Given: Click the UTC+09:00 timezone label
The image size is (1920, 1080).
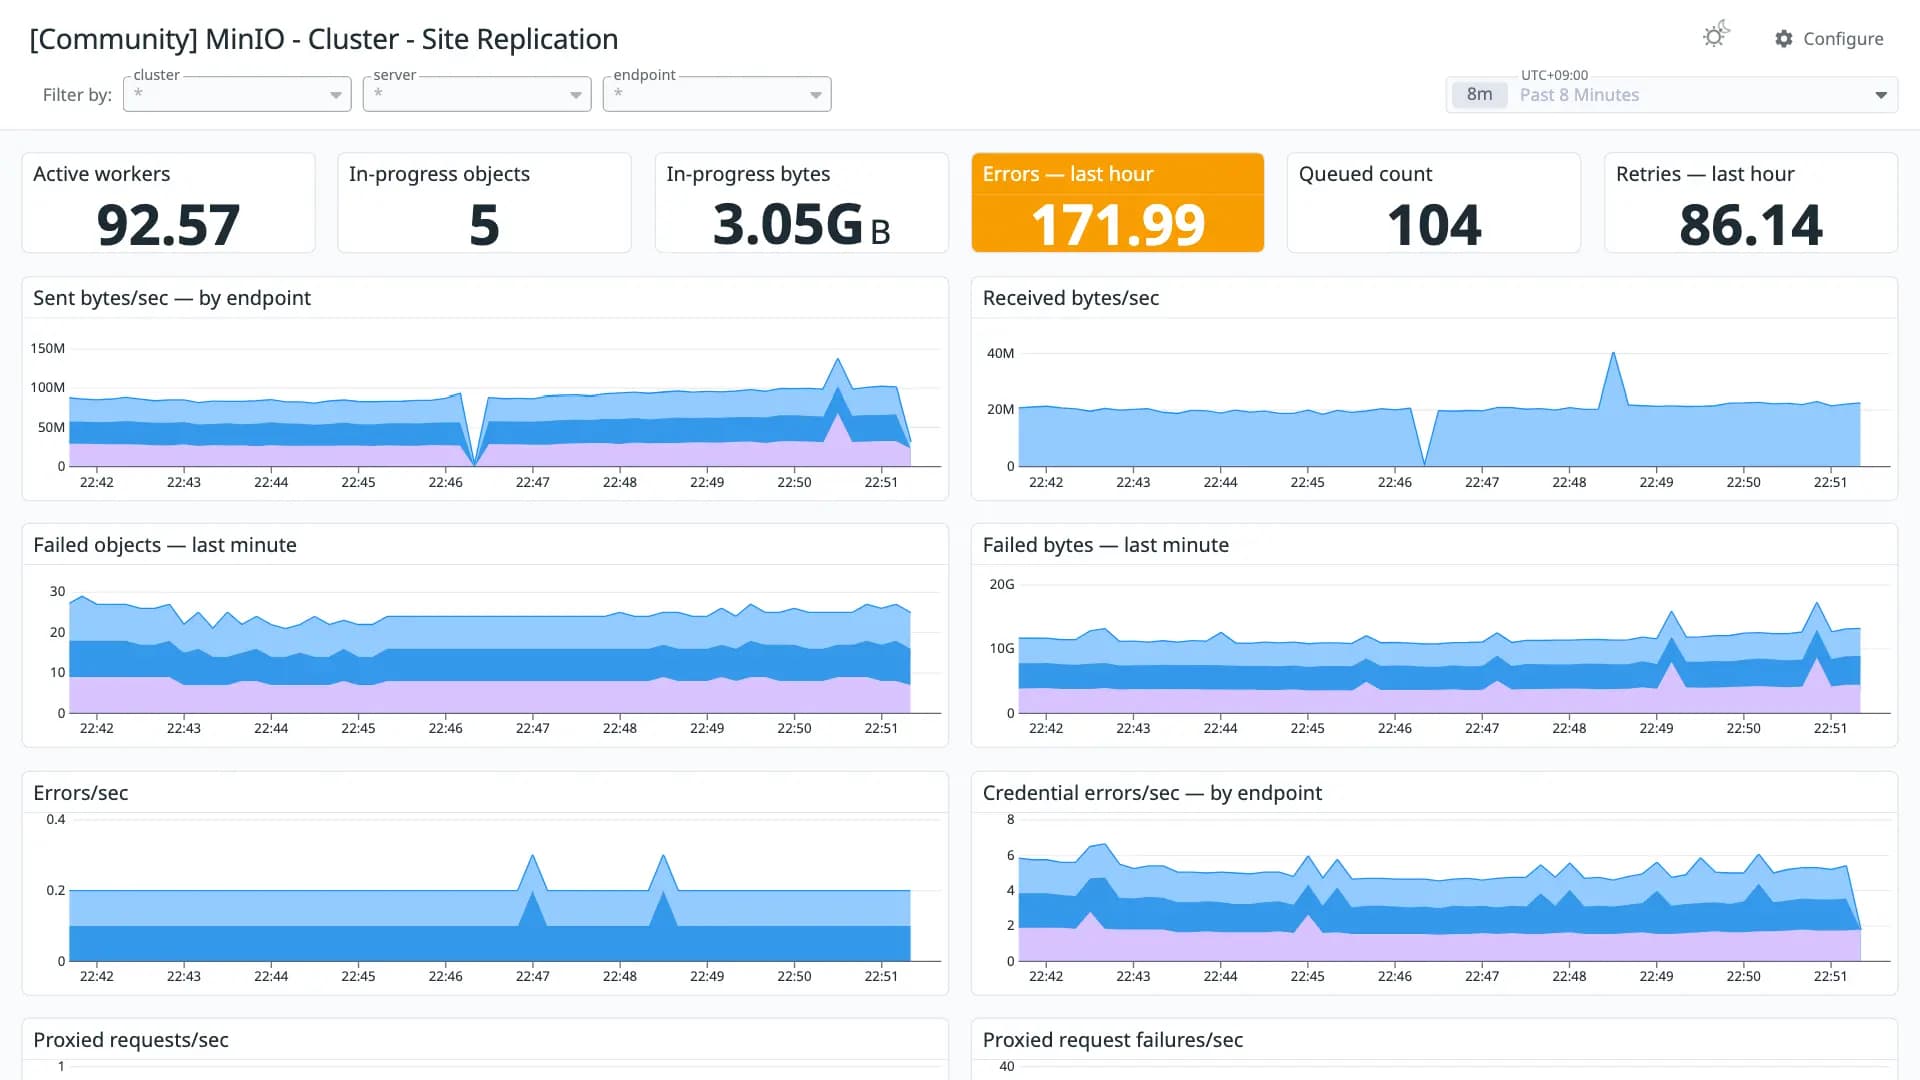Looking at the screenshot, I should tap(1554, 75).
